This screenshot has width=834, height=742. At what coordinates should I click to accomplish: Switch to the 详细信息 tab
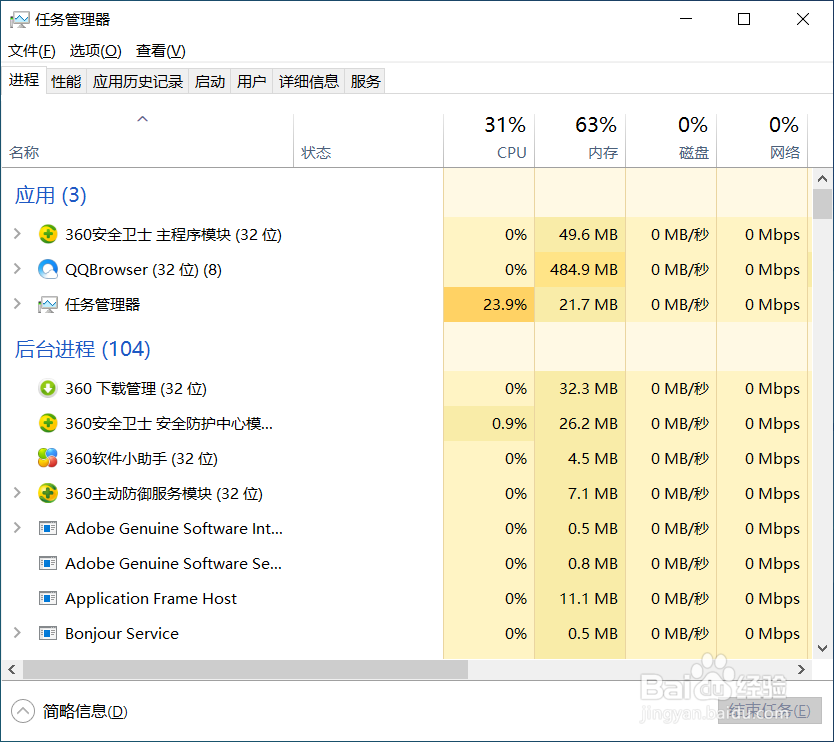pyautogui.click(x=309, y=82)
